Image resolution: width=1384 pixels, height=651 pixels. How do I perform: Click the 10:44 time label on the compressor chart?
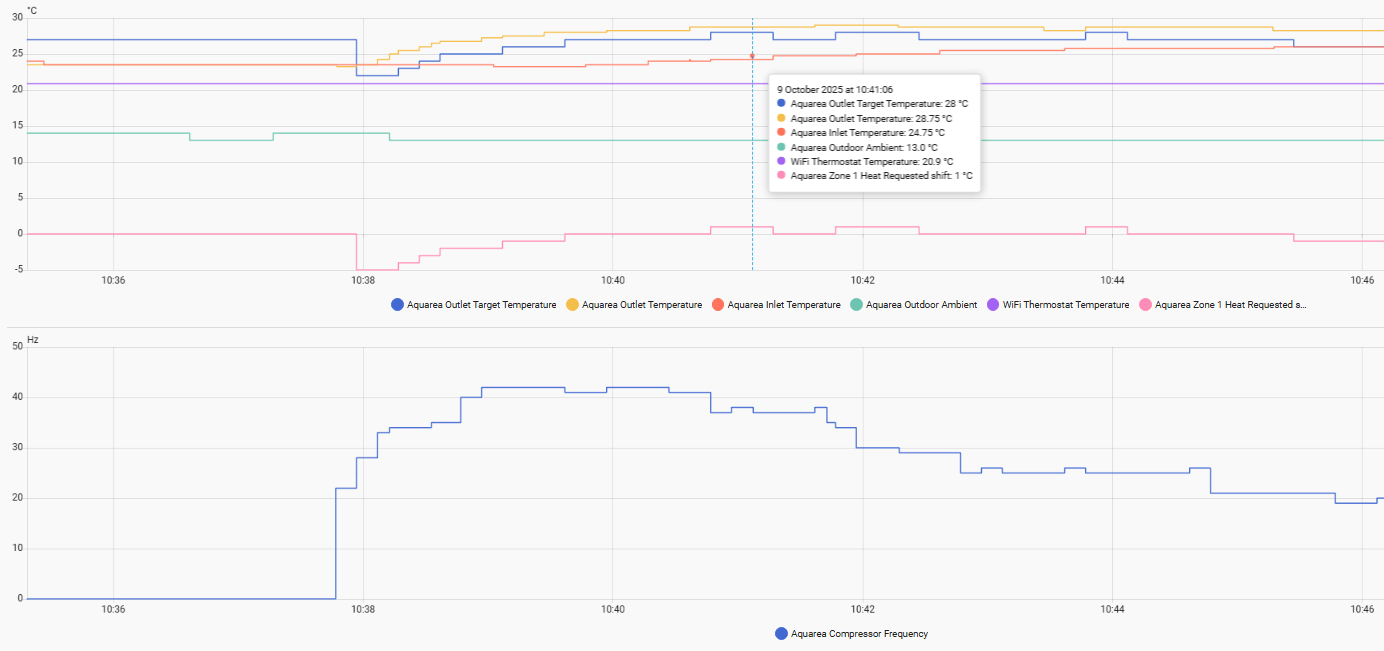[x=1112, y=609]
